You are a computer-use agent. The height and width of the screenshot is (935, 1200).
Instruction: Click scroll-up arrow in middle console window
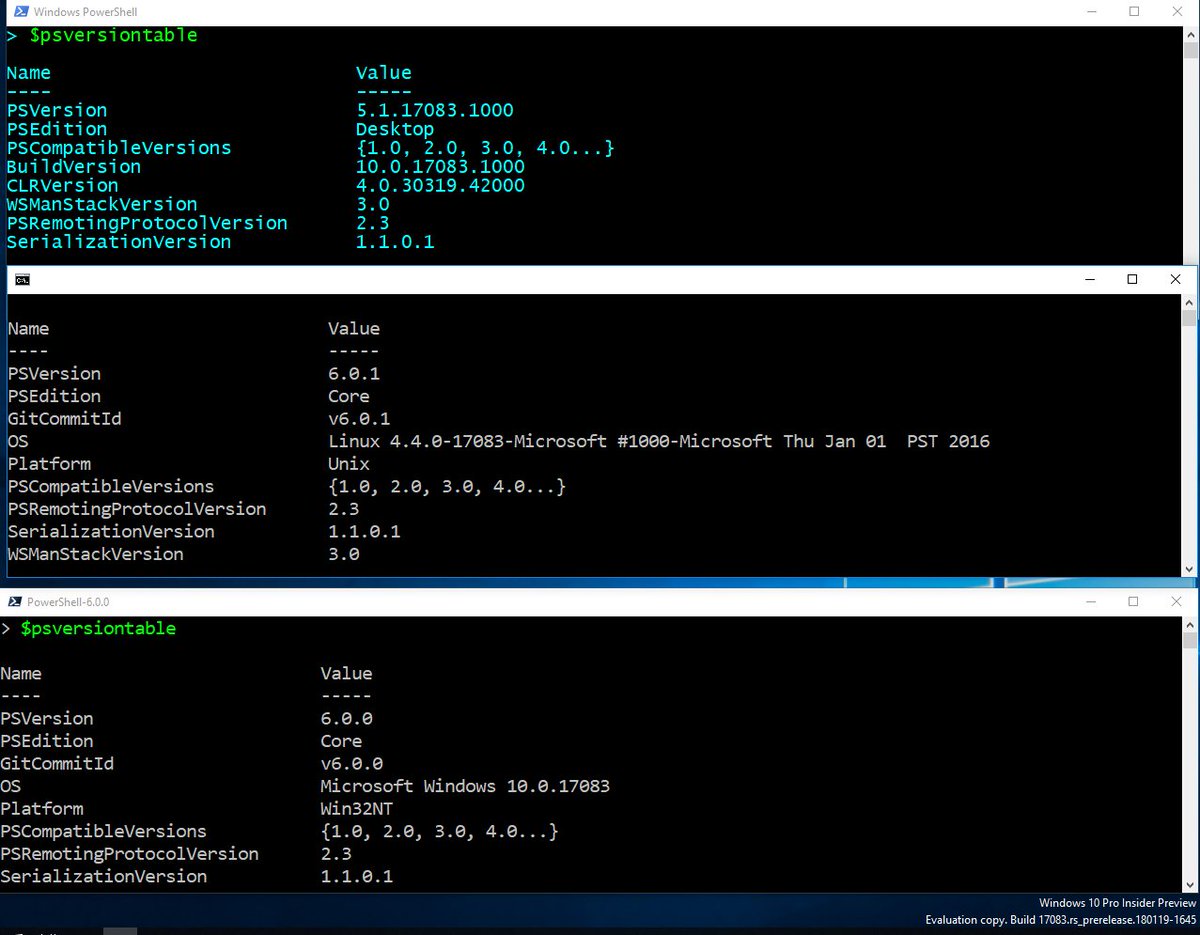tap(1189, 302)
